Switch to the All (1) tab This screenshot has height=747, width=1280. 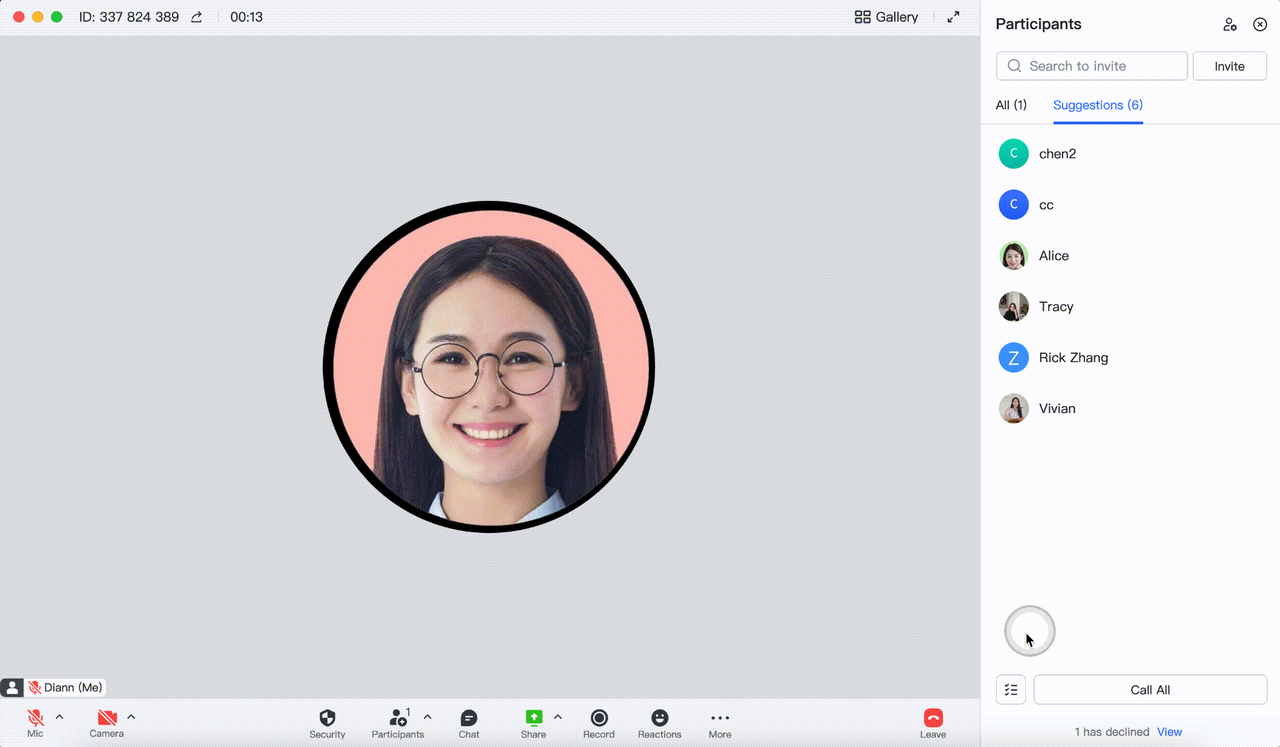(1011, 105)
